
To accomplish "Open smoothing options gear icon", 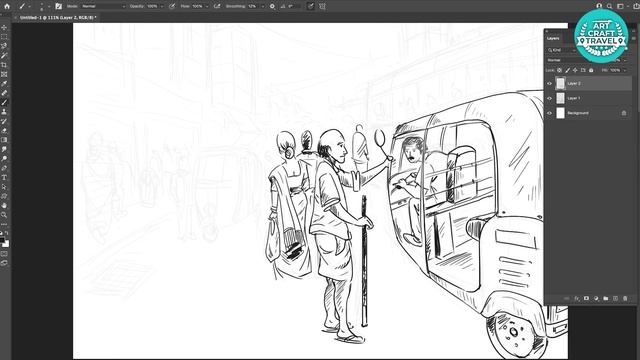I will click(x=272, y=6).
